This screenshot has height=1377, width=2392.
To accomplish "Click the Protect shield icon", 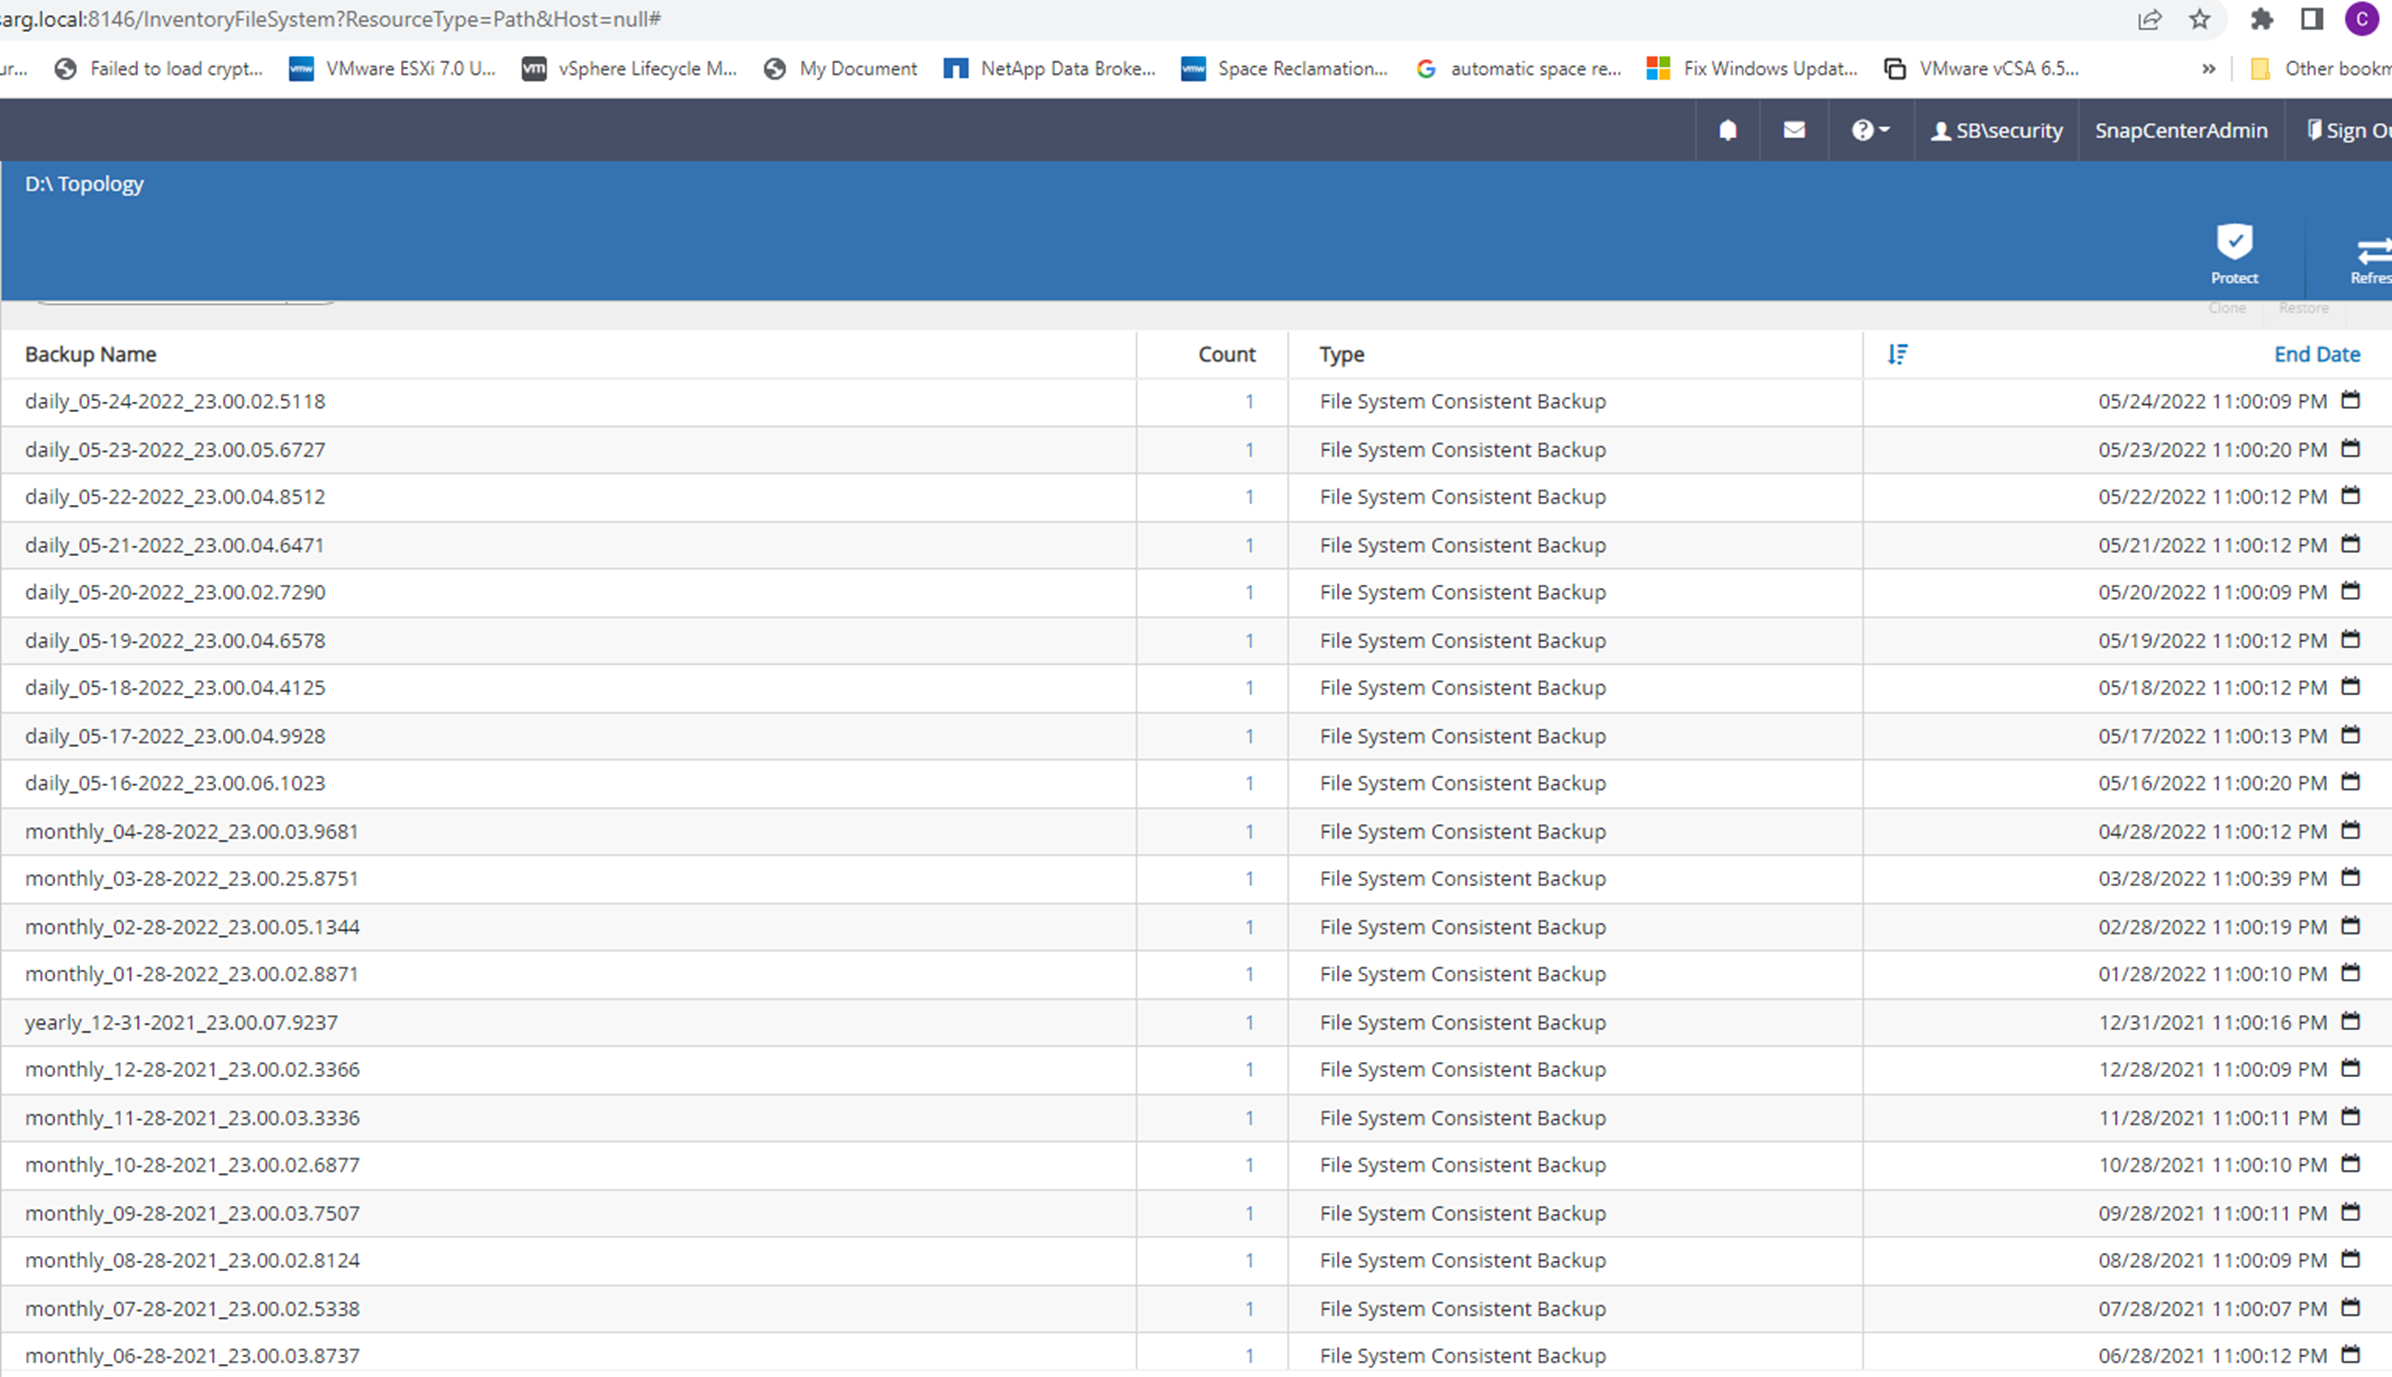I will 2234,243.
